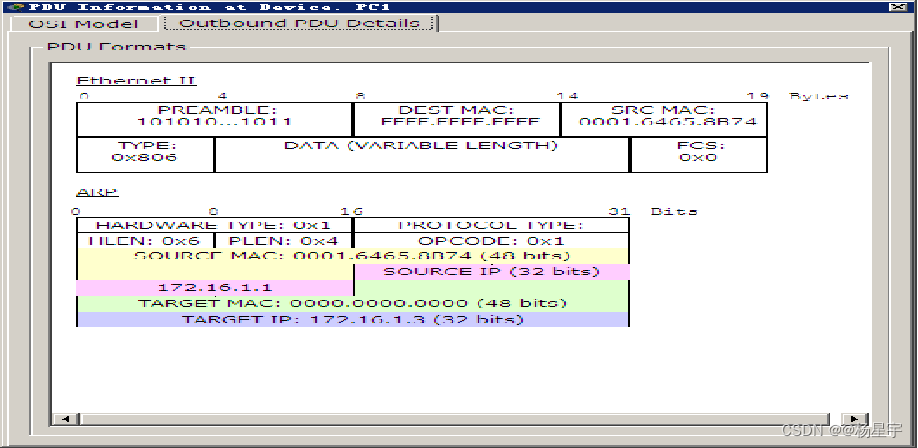Click the SRC MAC cell in Ethernet frame
This screenshot has height=448, width=918.
pyautogui.click(x=664, y=119)
